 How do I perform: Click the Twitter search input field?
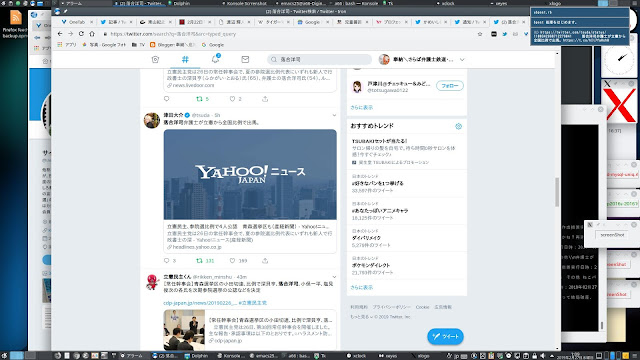tap(319, 60)
